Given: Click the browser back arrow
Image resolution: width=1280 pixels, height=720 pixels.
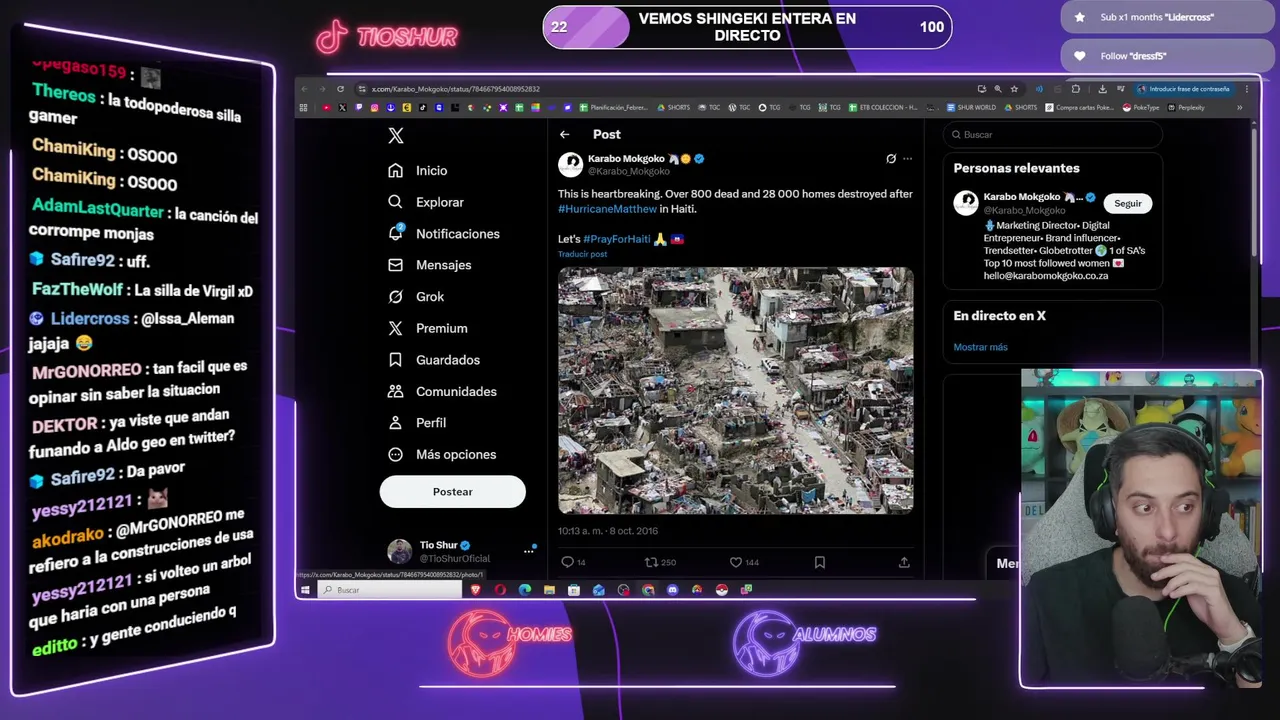Looking at the screenshot, I should point(305,89).
